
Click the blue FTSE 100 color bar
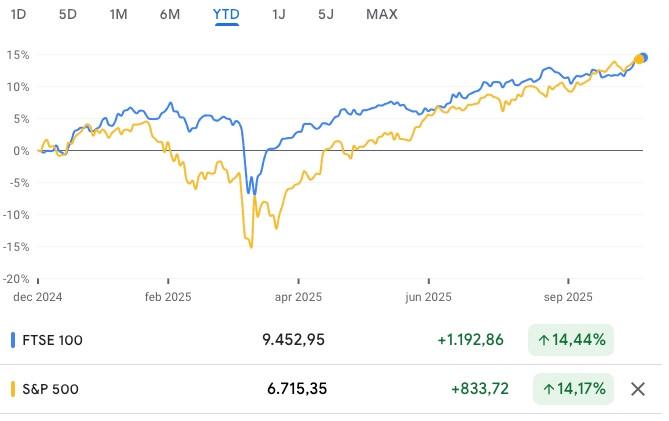[x=12, y=340]
